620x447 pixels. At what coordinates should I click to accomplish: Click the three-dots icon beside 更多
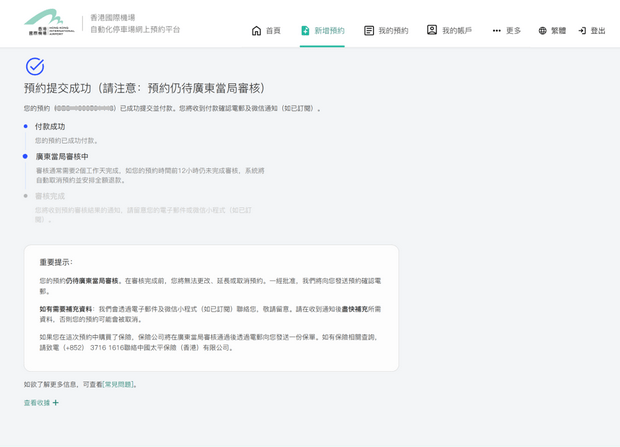(496, 31)
